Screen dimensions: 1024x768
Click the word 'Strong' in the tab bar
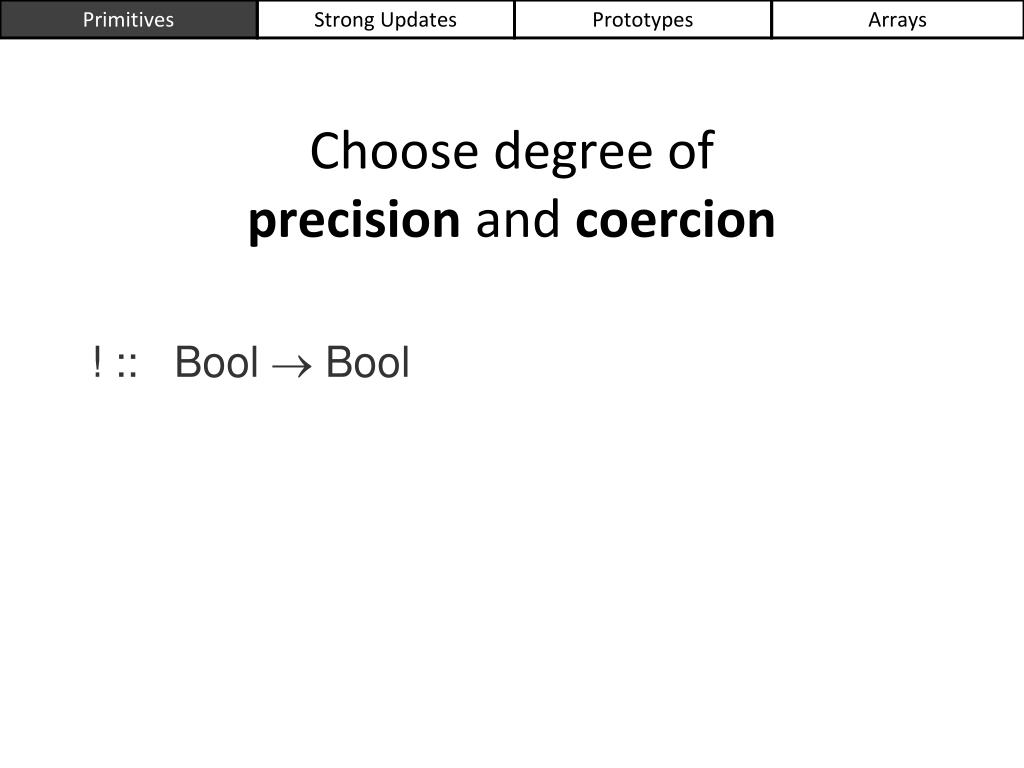[x=344, y=20]
